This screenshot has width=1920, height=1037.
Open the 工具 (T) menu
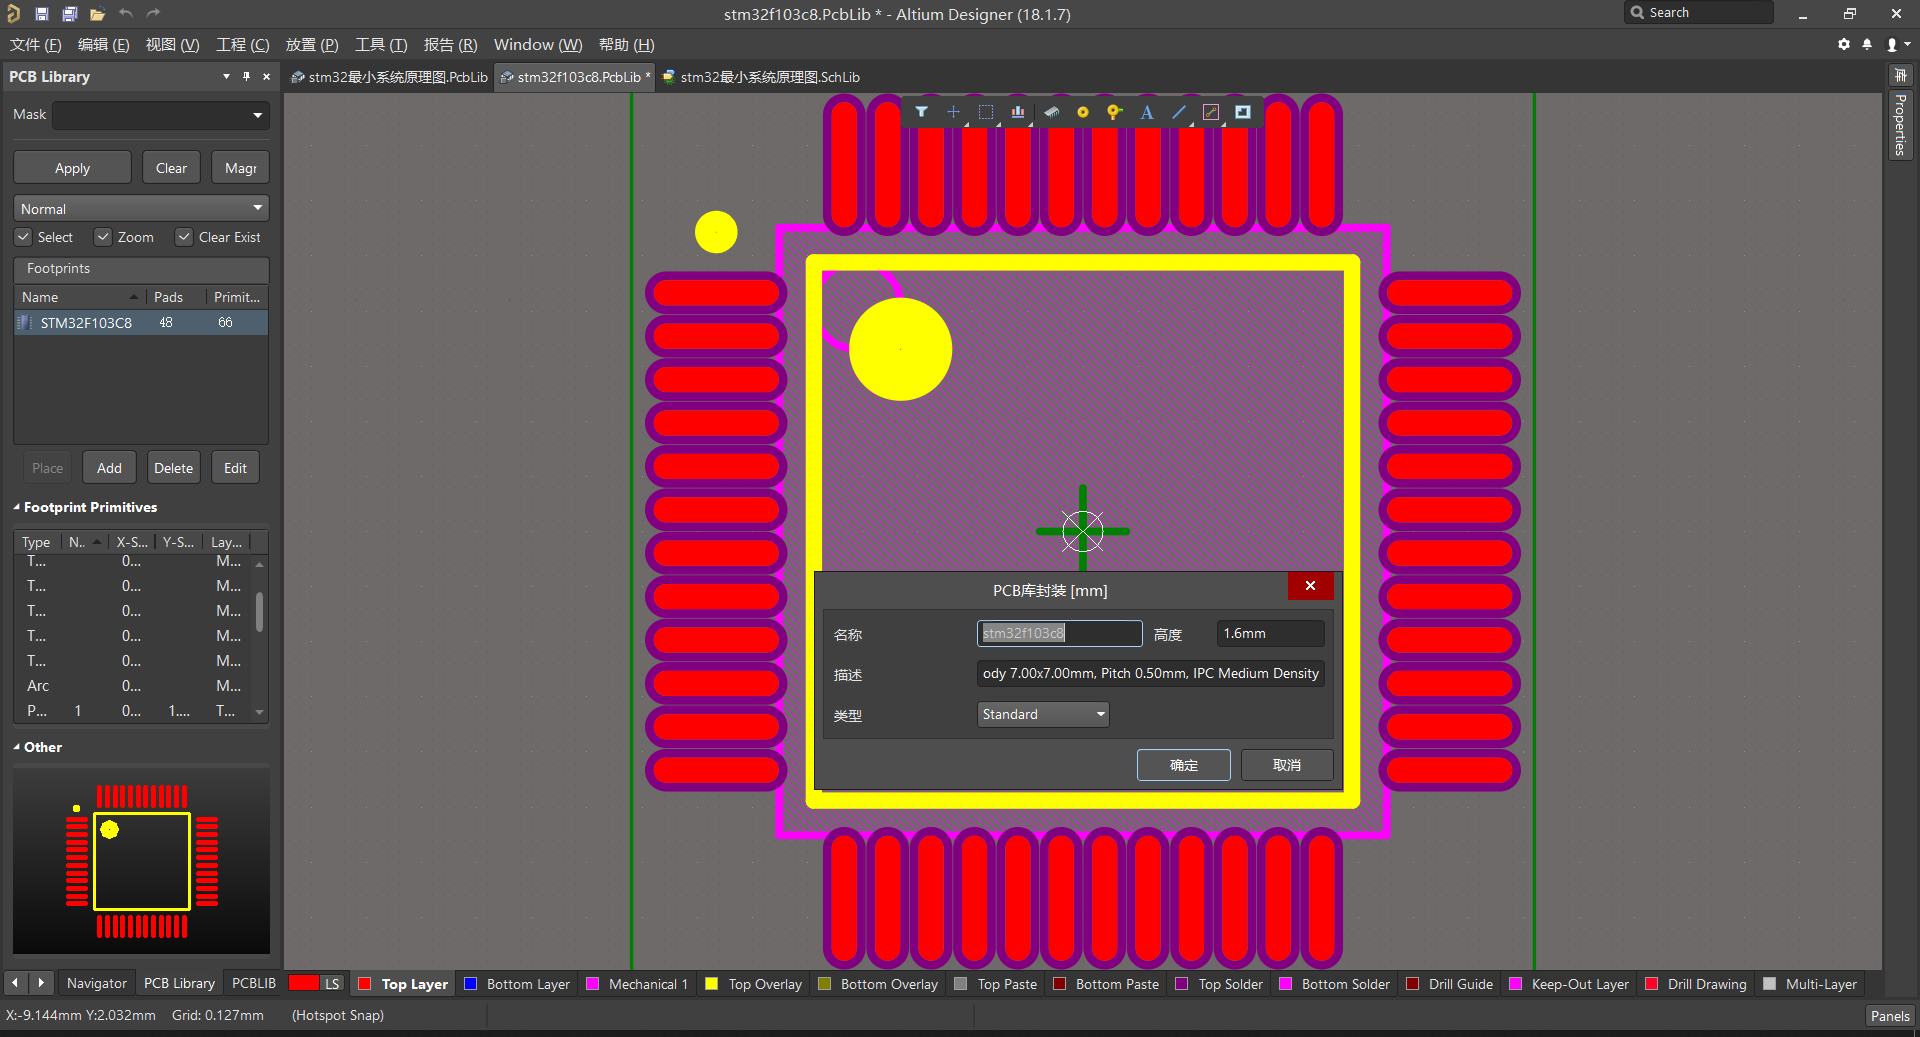click(x=381, y=45)
